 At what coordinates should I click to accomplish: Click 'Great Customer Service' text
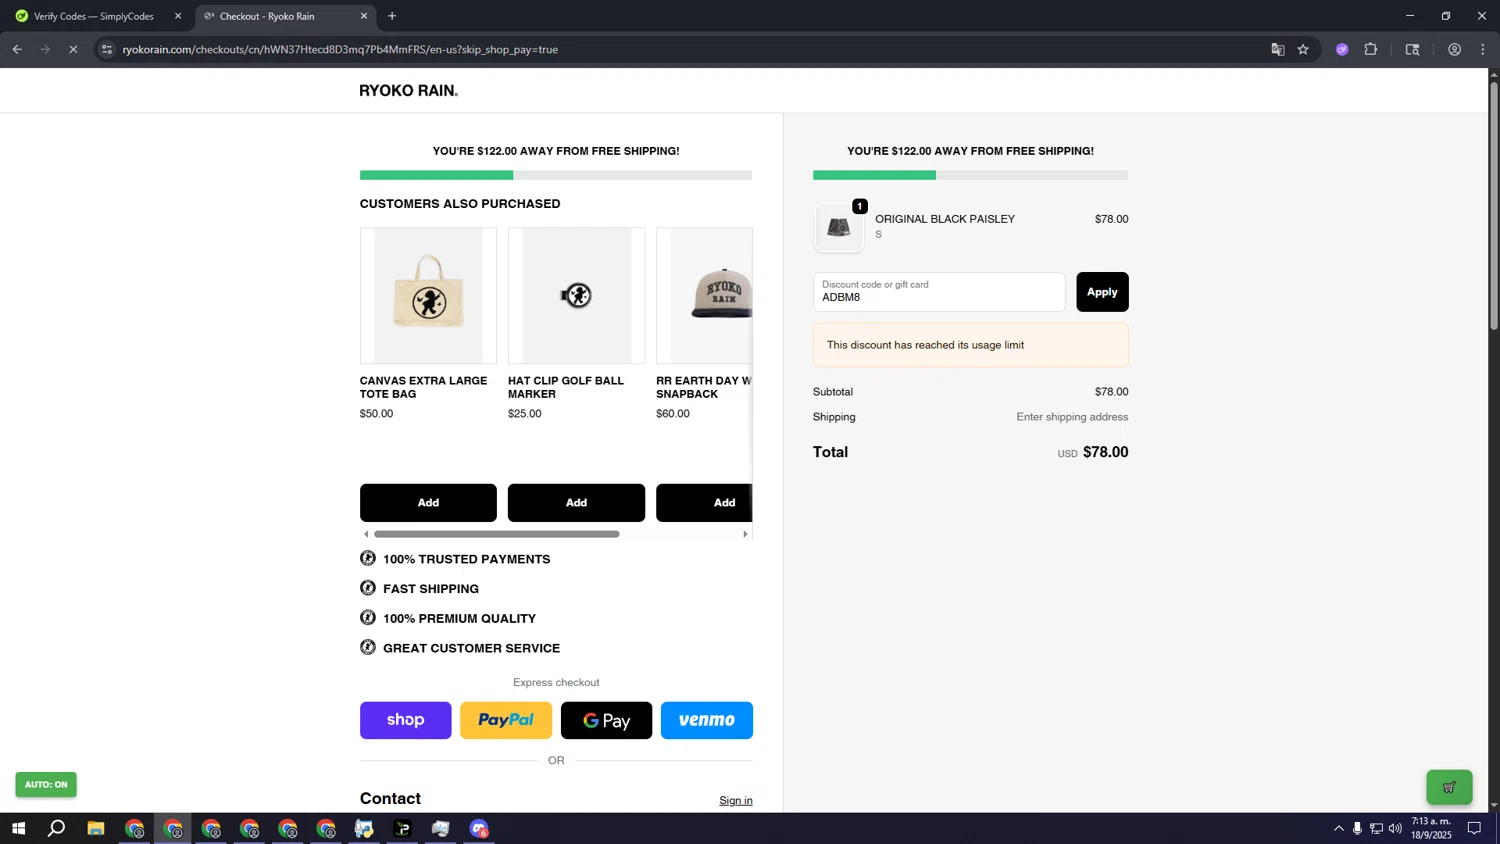[471, 648]
